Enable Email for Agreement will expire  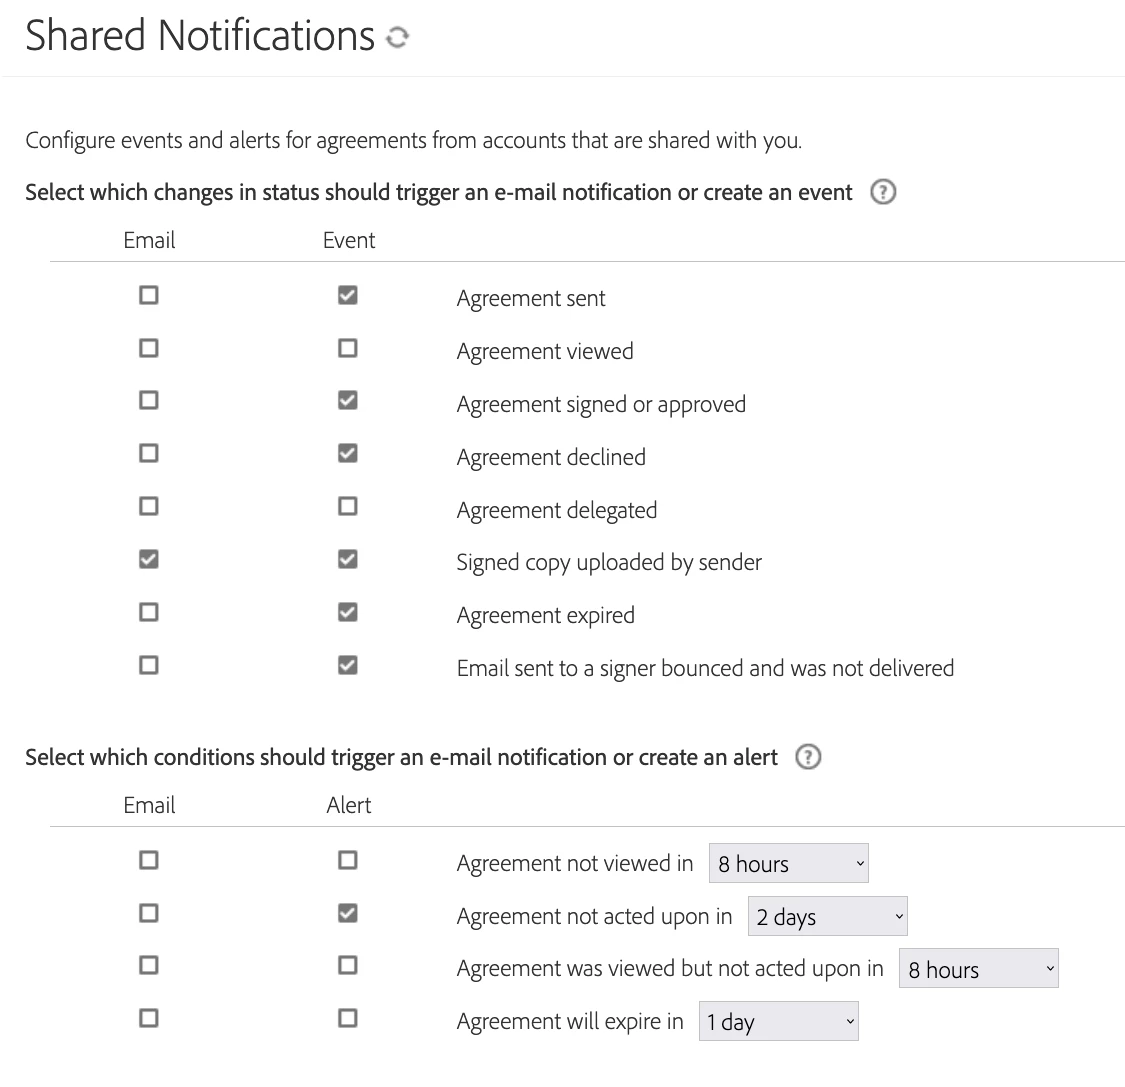[x=149, y=1019]
